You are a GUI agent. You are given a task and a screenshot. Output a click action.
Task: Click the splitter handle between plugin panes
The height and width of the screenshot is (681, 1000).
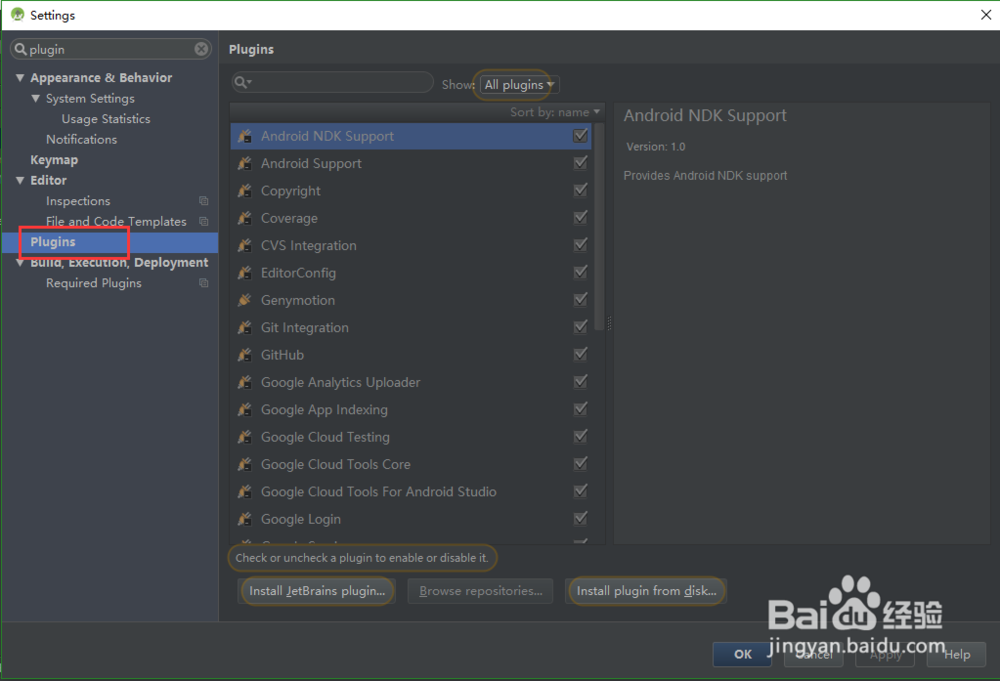pyautogui.click(x=609, y=324)
